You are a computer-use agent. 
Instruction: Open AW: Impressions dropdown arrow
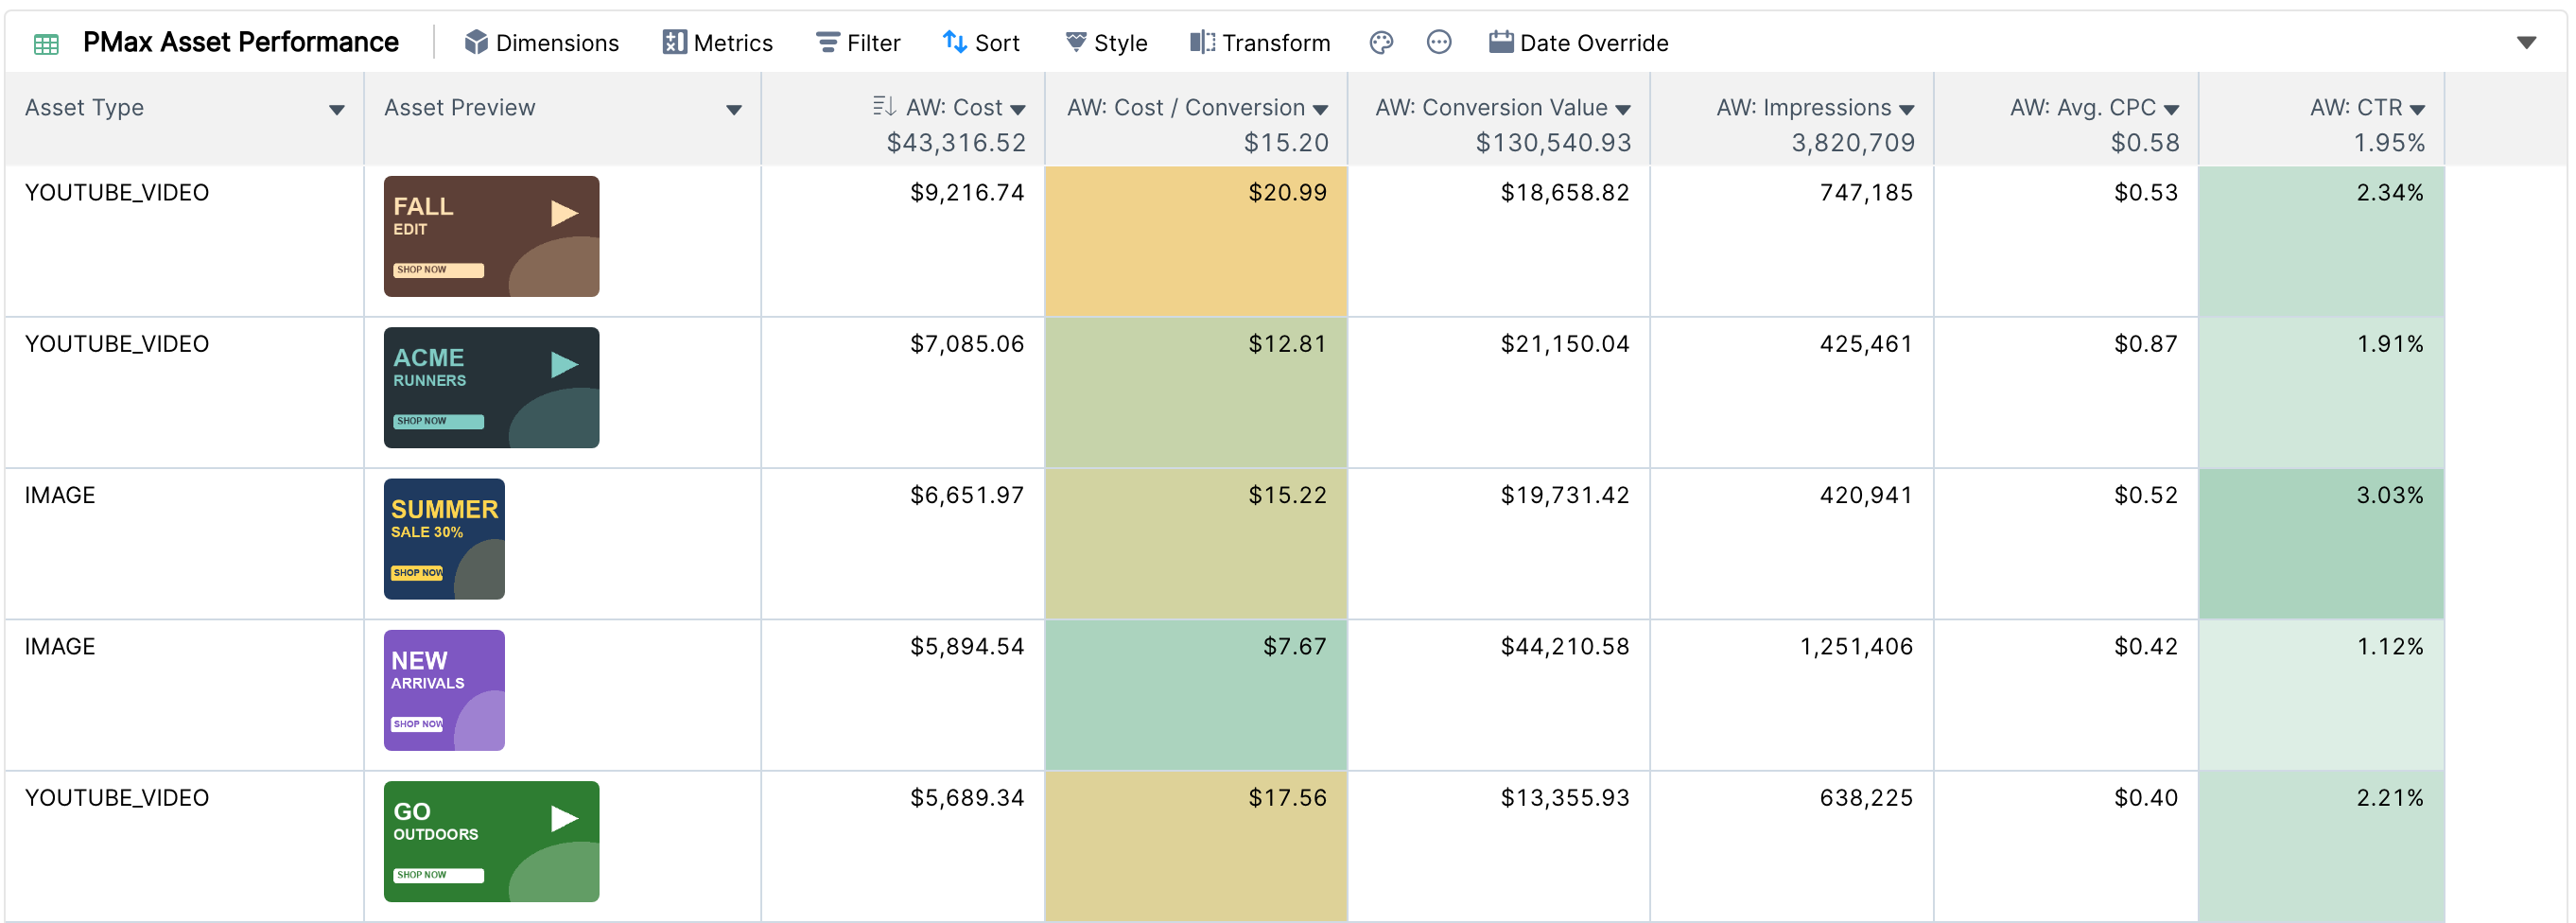coord(1906,110)
